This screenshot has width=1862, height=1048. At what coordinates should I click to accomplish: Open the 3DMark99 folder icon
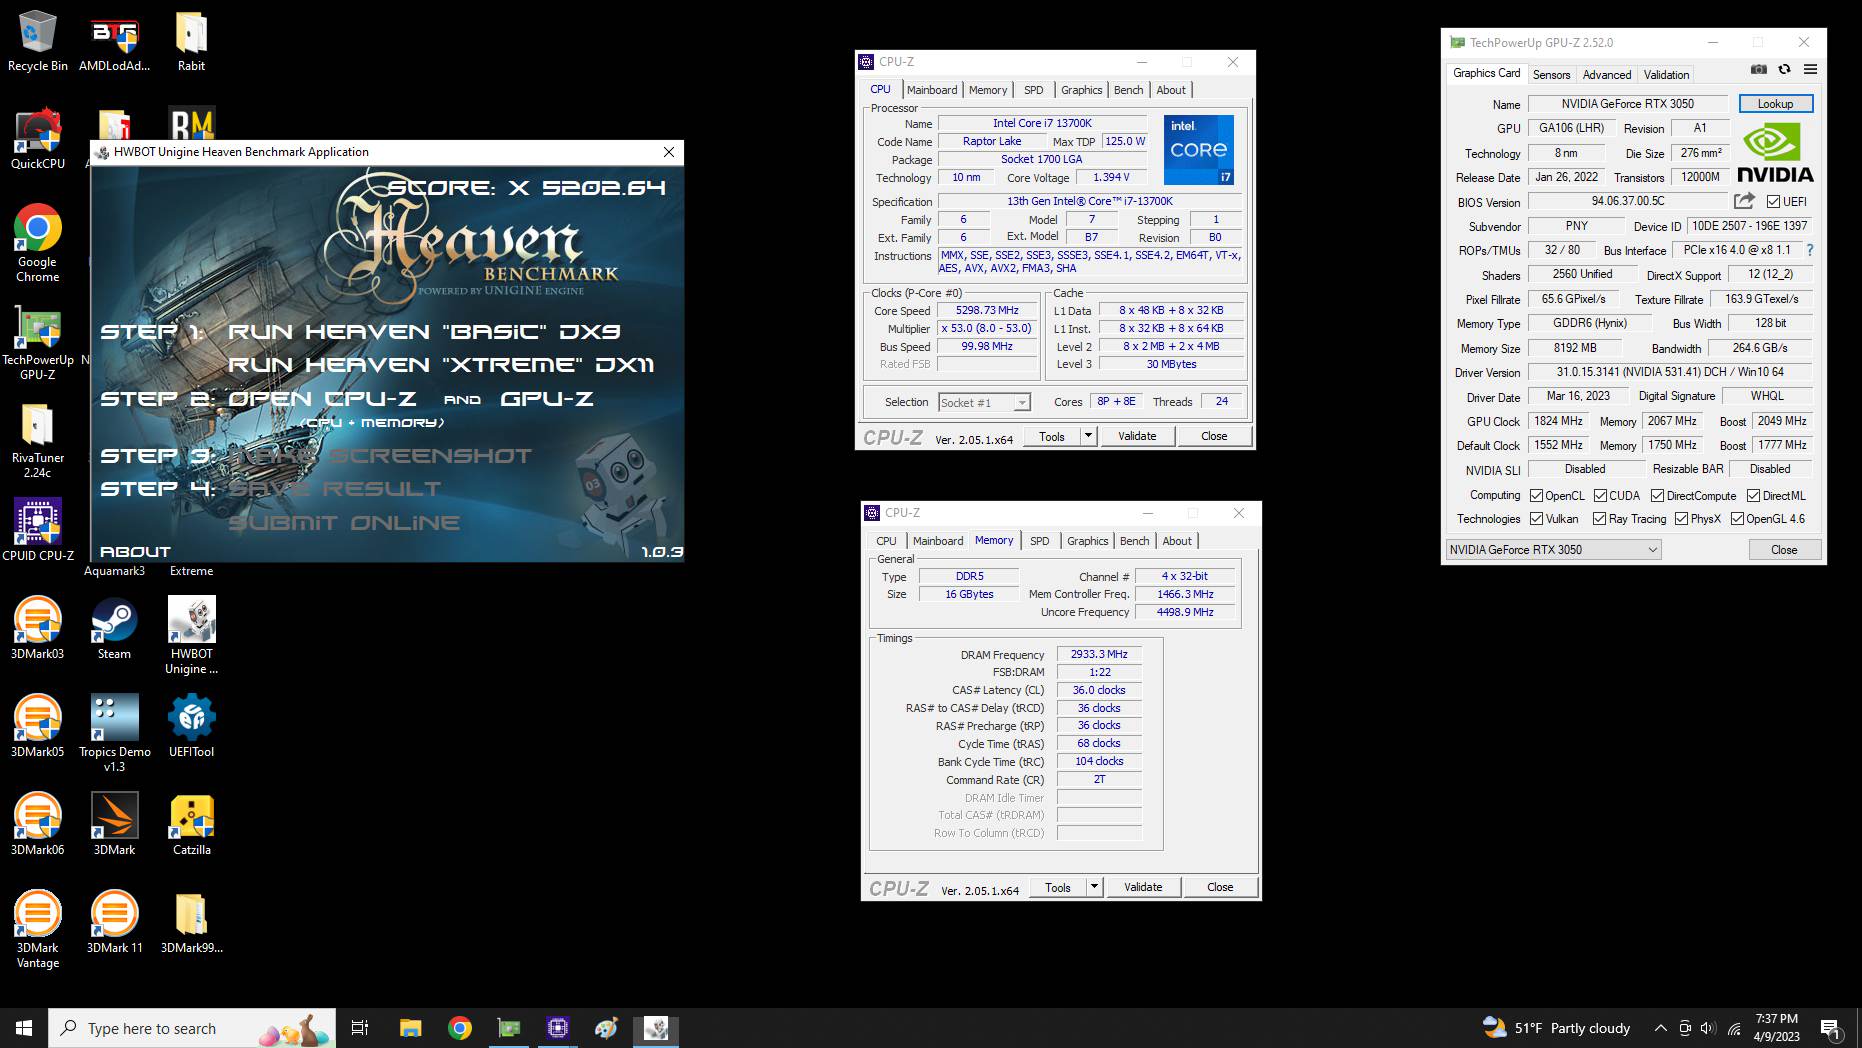191,922
